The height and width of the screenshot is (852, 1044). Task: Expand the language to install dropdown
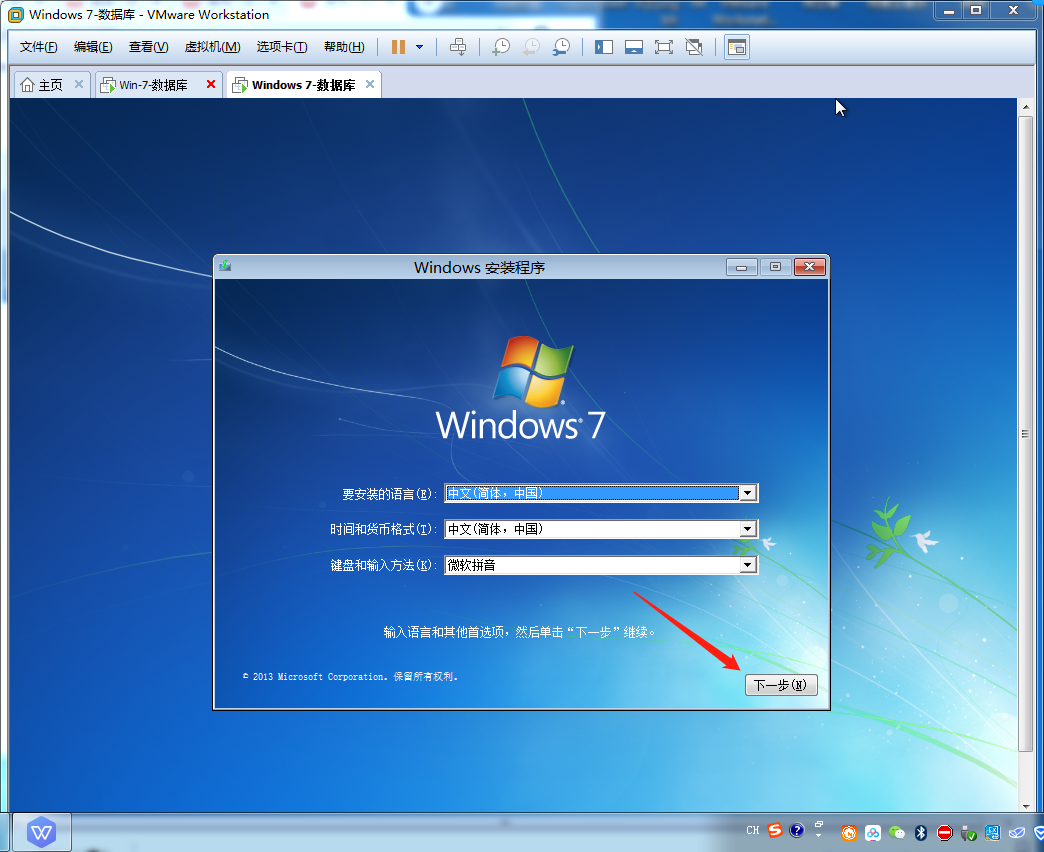pos(747,493)
